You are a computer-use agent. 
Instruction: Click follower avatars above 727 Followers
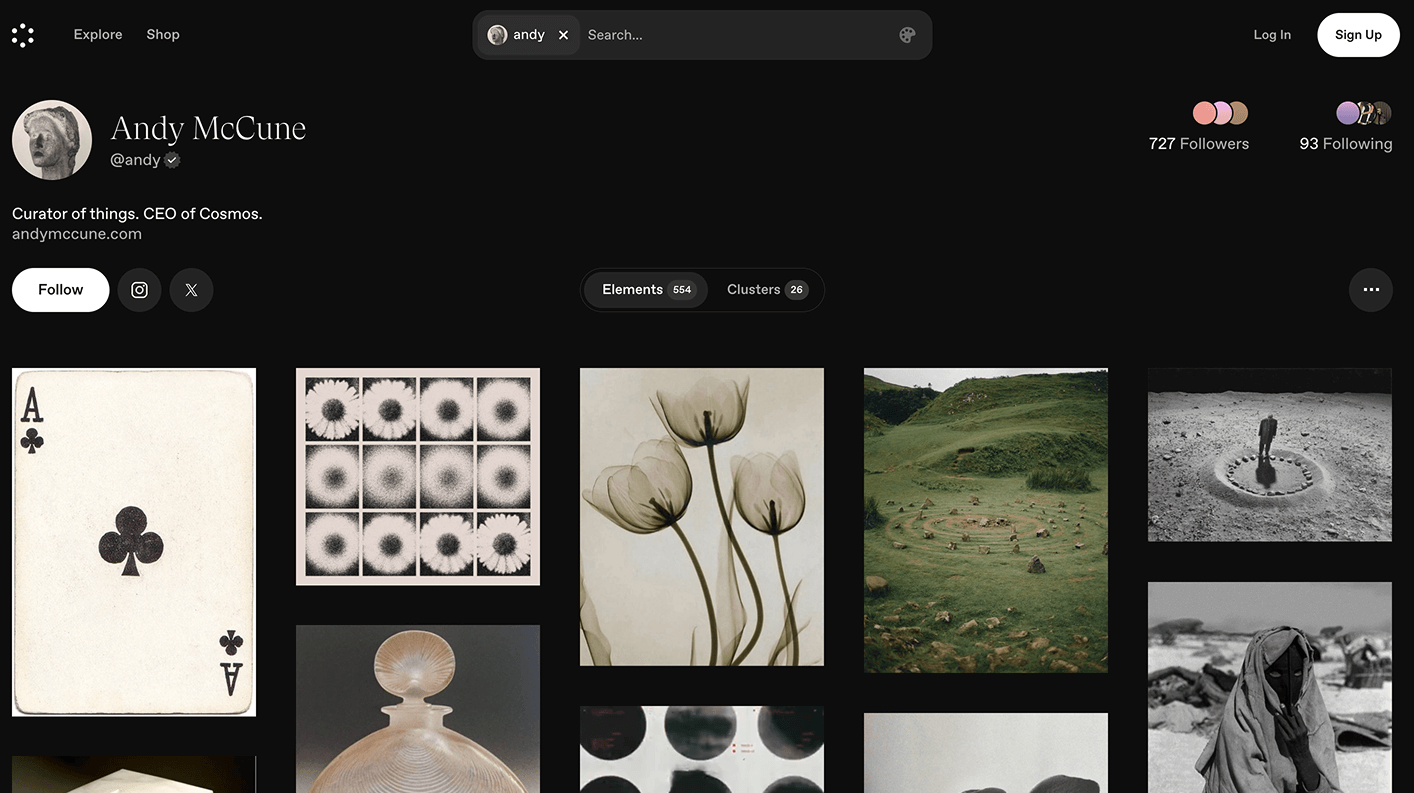click(x=1220, y=113)
